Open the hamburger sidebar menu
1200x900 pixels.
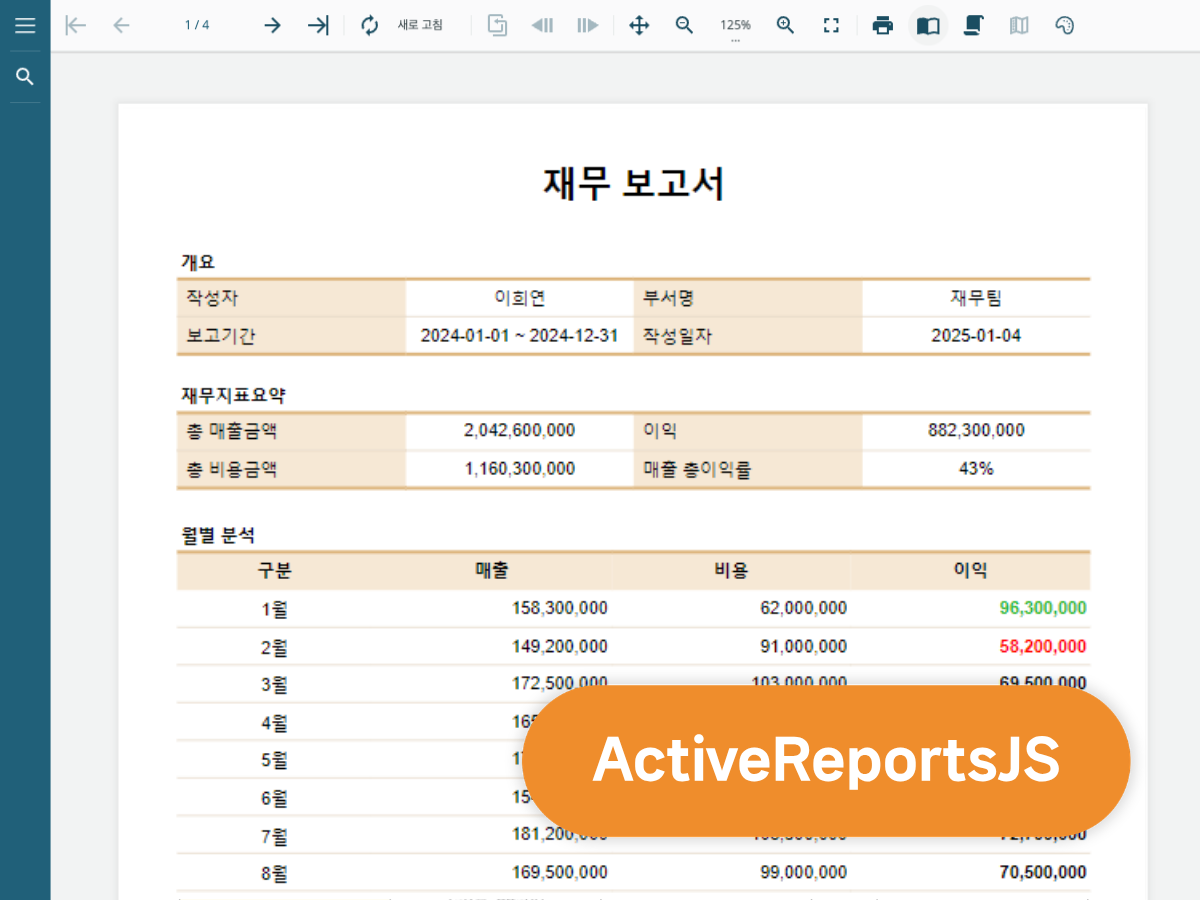coord(25,25)
